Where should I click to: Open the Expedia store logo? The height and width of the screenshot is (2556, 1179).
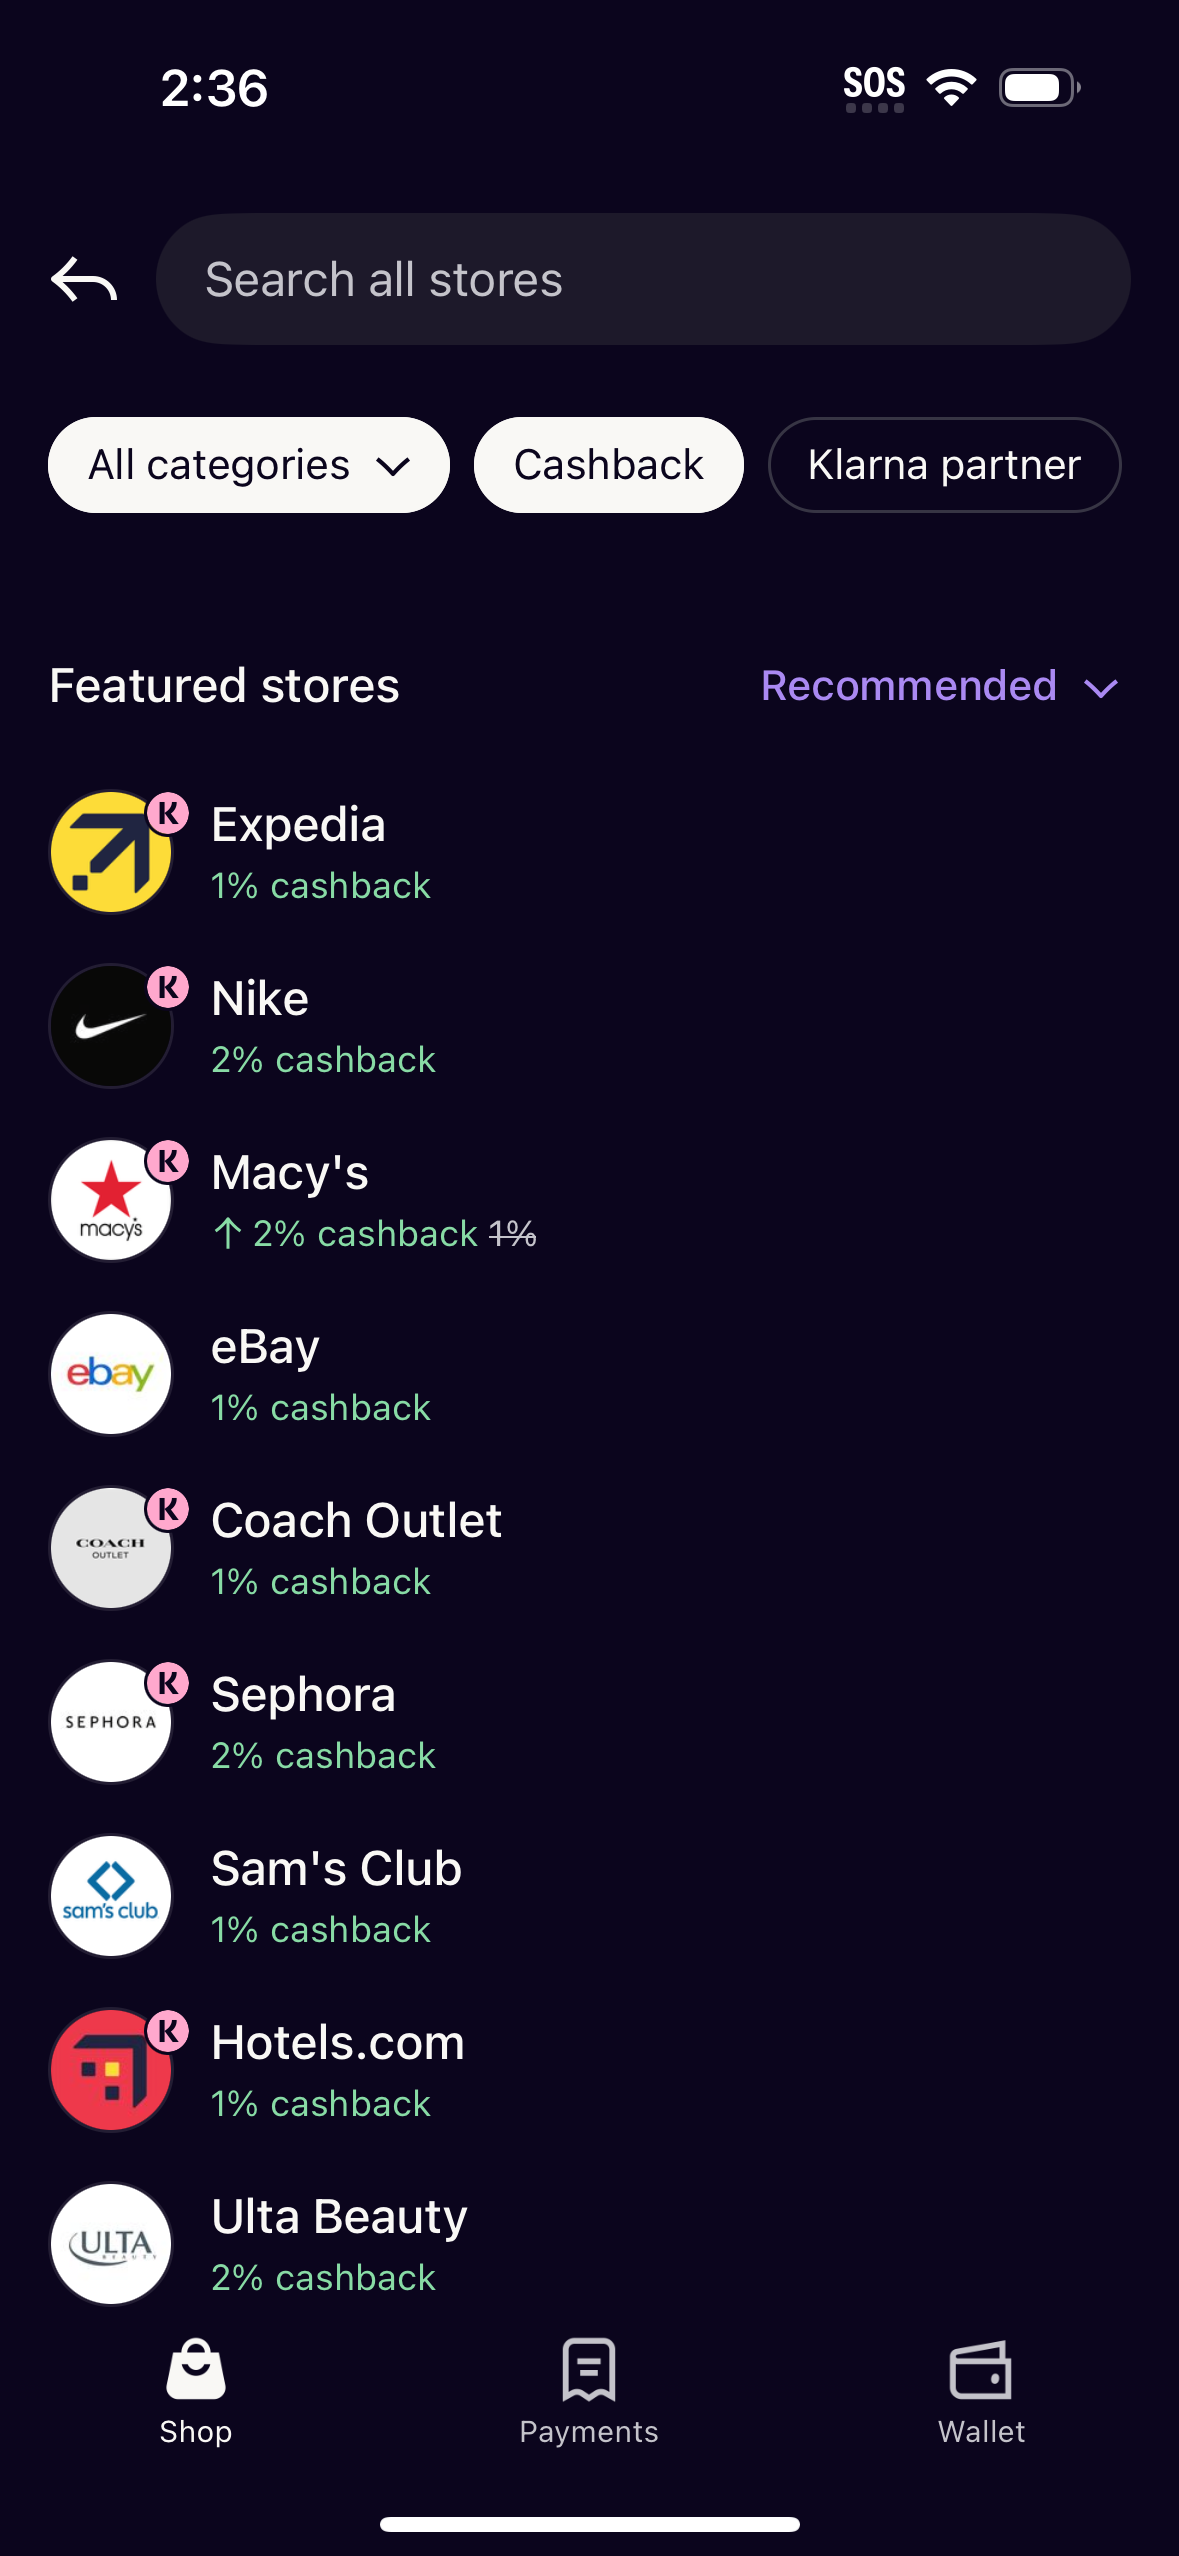[x=111, y=852]
